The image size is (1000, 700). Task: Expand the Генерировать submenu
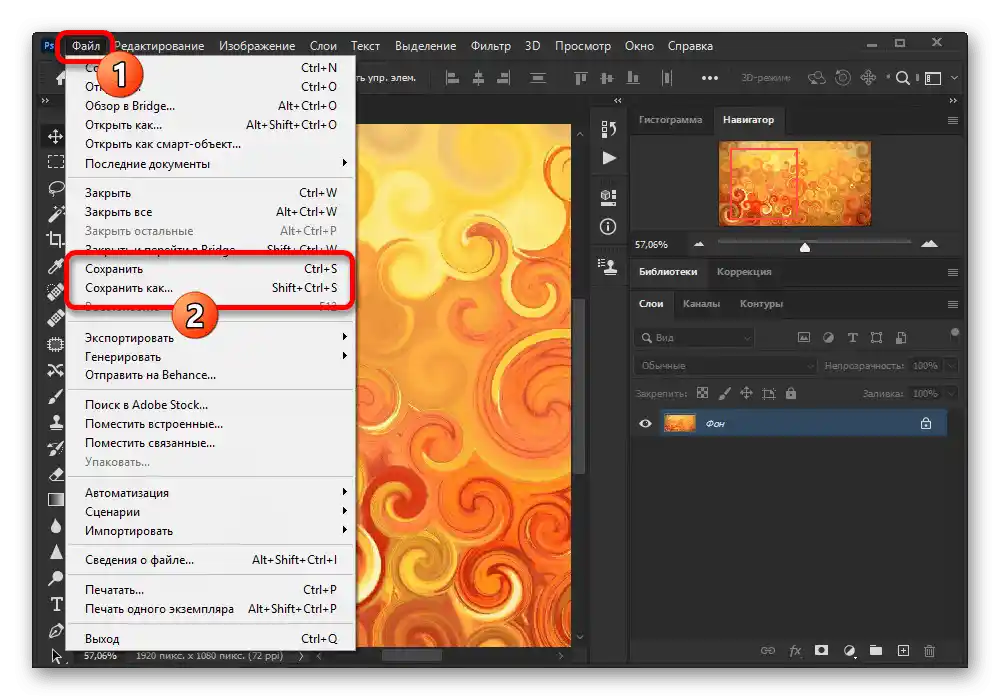(210, 357)
